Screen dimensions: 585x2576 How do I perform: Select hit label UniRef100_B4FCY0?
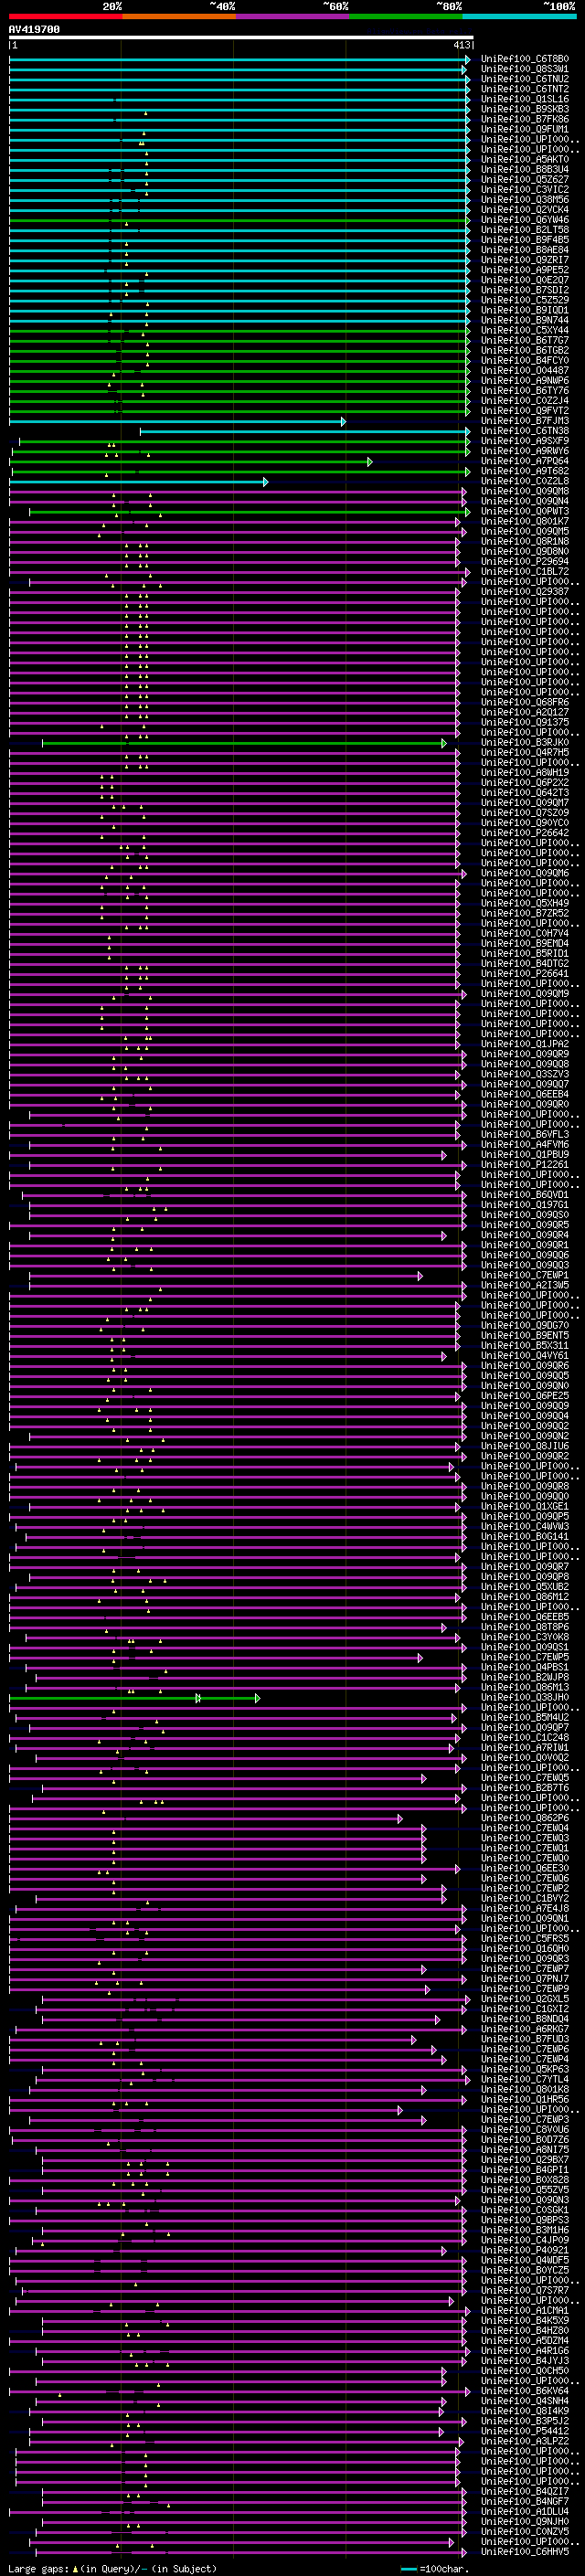[x=525, y=361]
